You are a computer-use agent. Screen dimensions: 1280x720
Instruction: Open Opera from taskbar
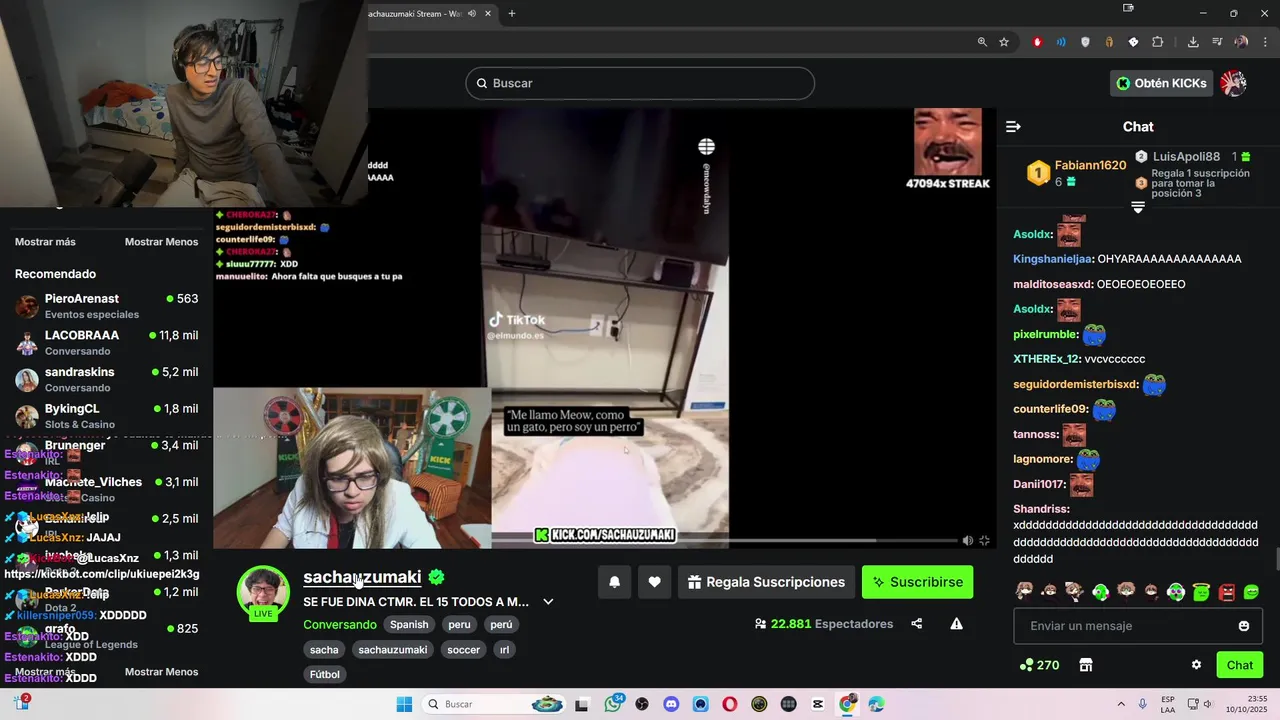(x=730, y=704)
